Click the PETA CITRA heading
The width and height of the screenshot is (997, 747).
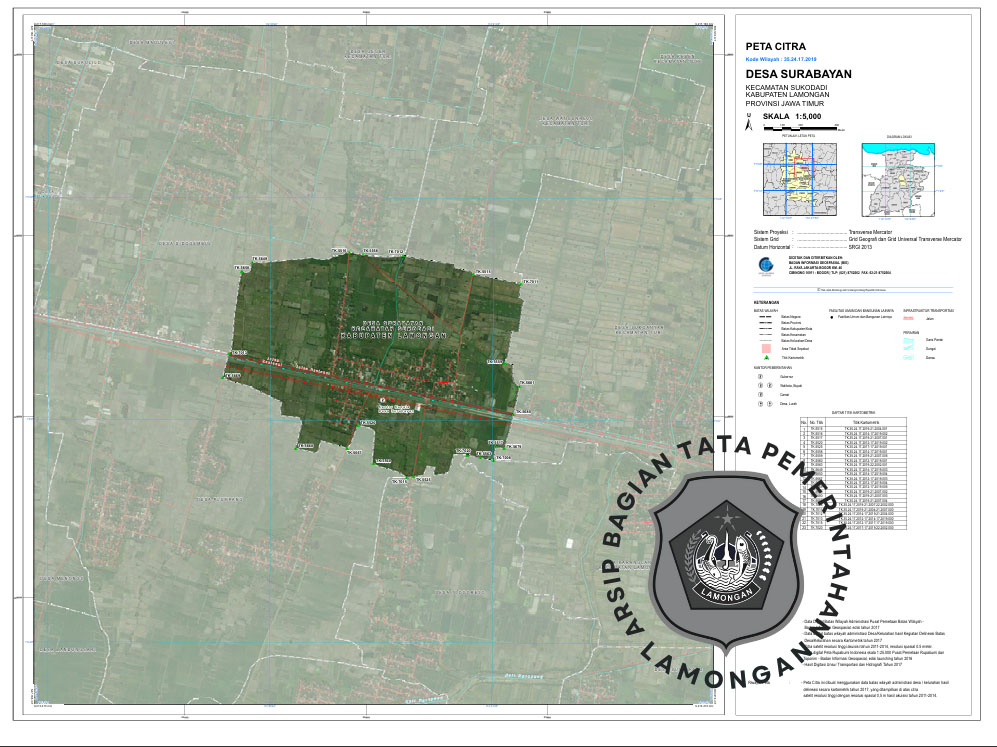776,46
